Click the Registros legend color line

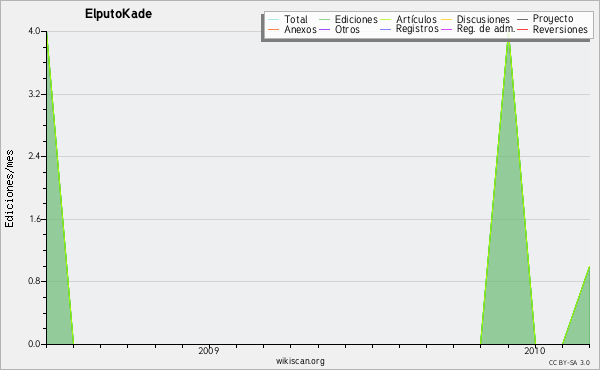pyautogui.click(x=386, y=29)
